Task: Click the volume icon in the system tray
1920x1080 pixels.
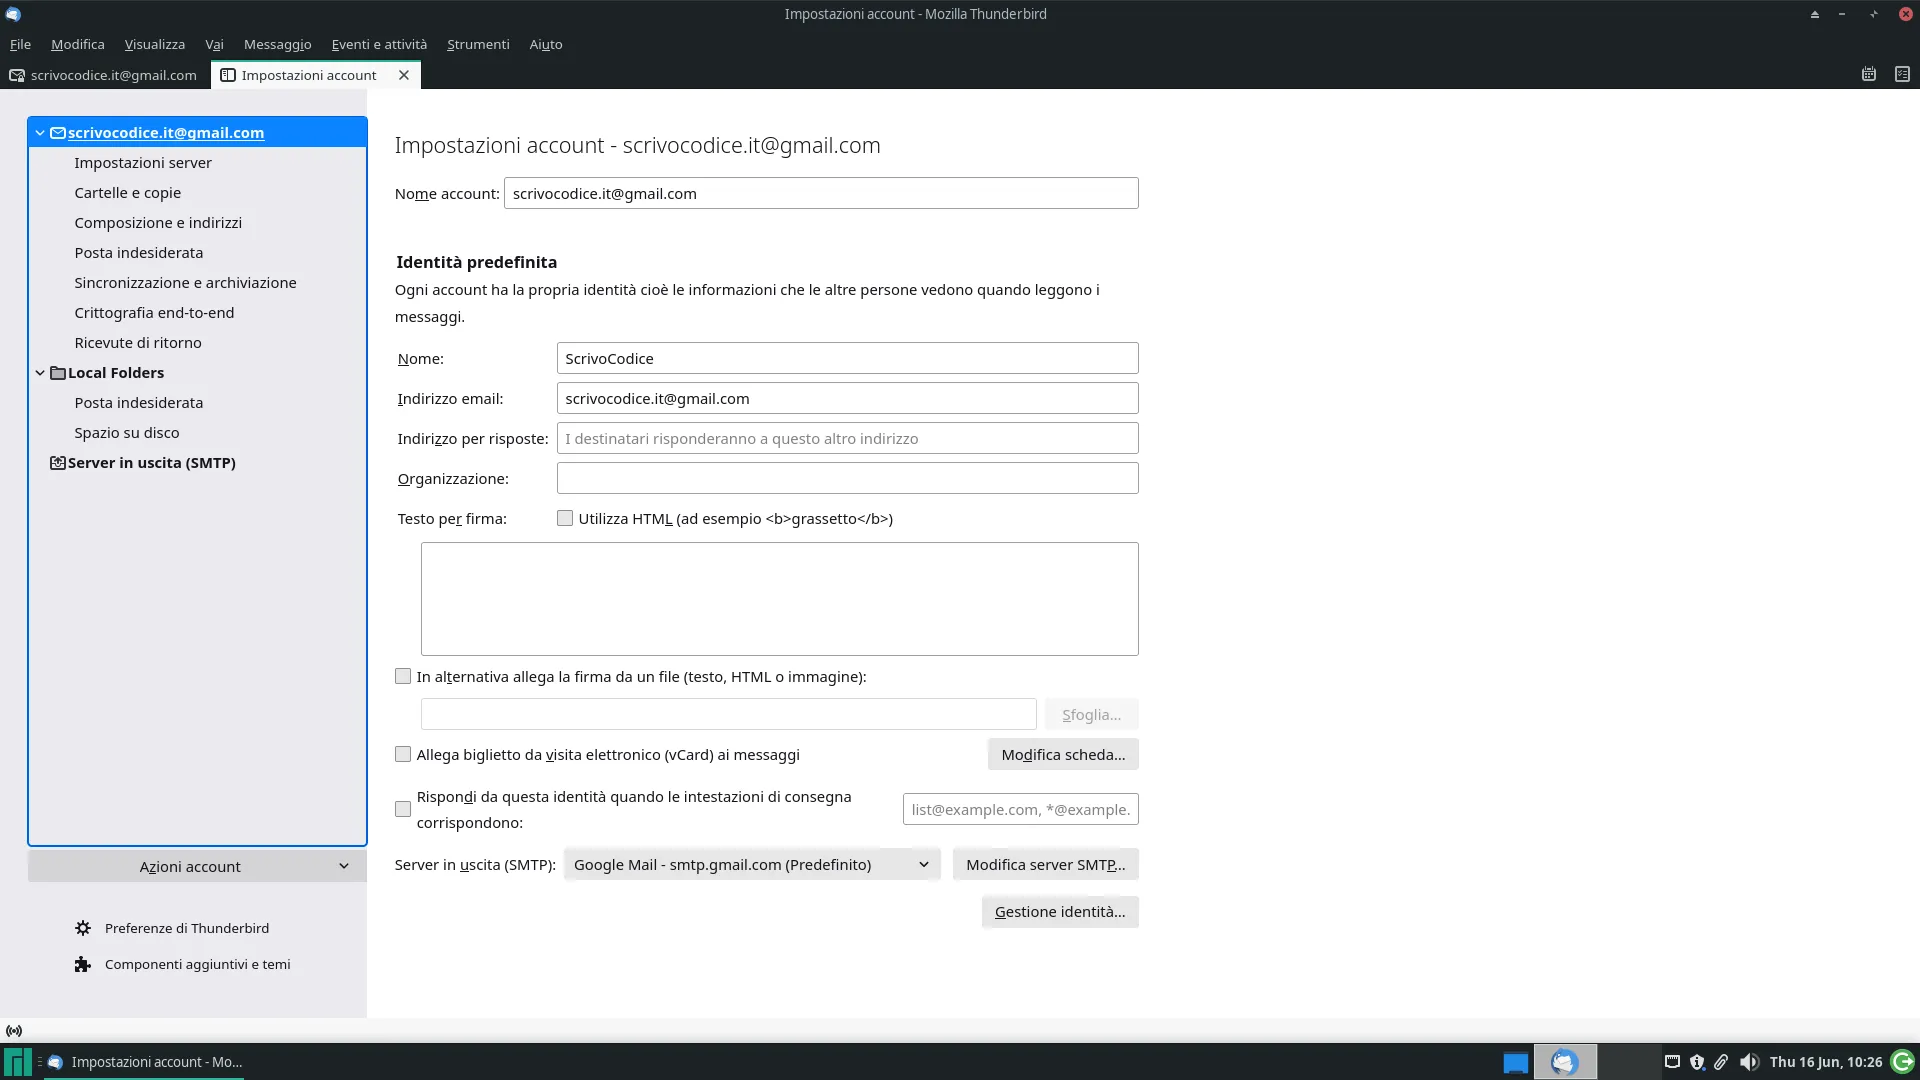Action: pyautogui.click(x=1748, y=1062)
